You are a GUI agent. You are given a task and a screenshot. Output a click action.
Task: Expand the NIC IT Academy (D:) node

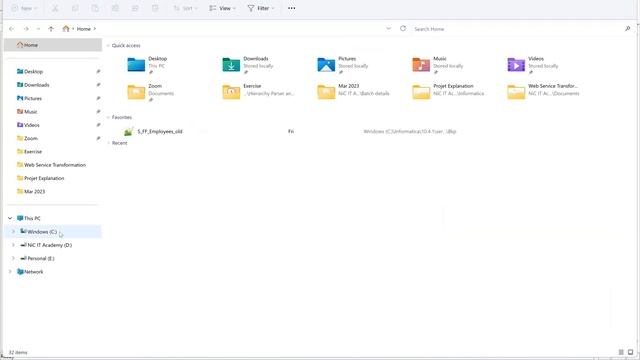click(13, 245)
